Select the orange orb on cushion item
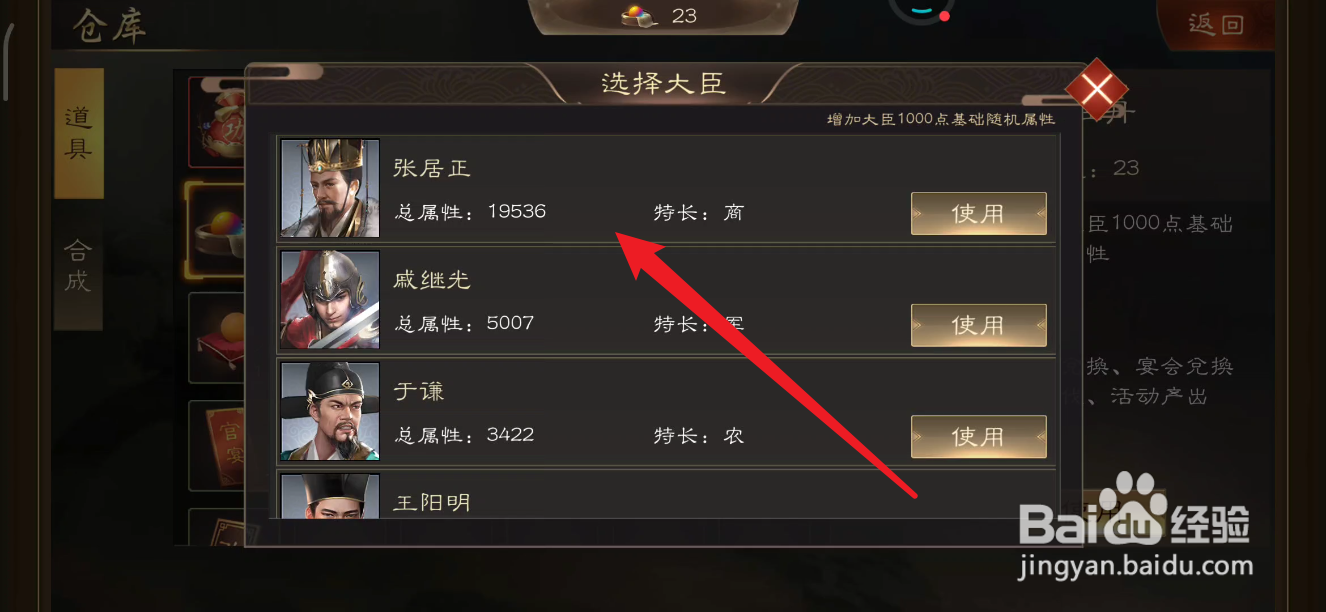The height and width of the screenshot is (612, 1326). [x=218, y=336]
